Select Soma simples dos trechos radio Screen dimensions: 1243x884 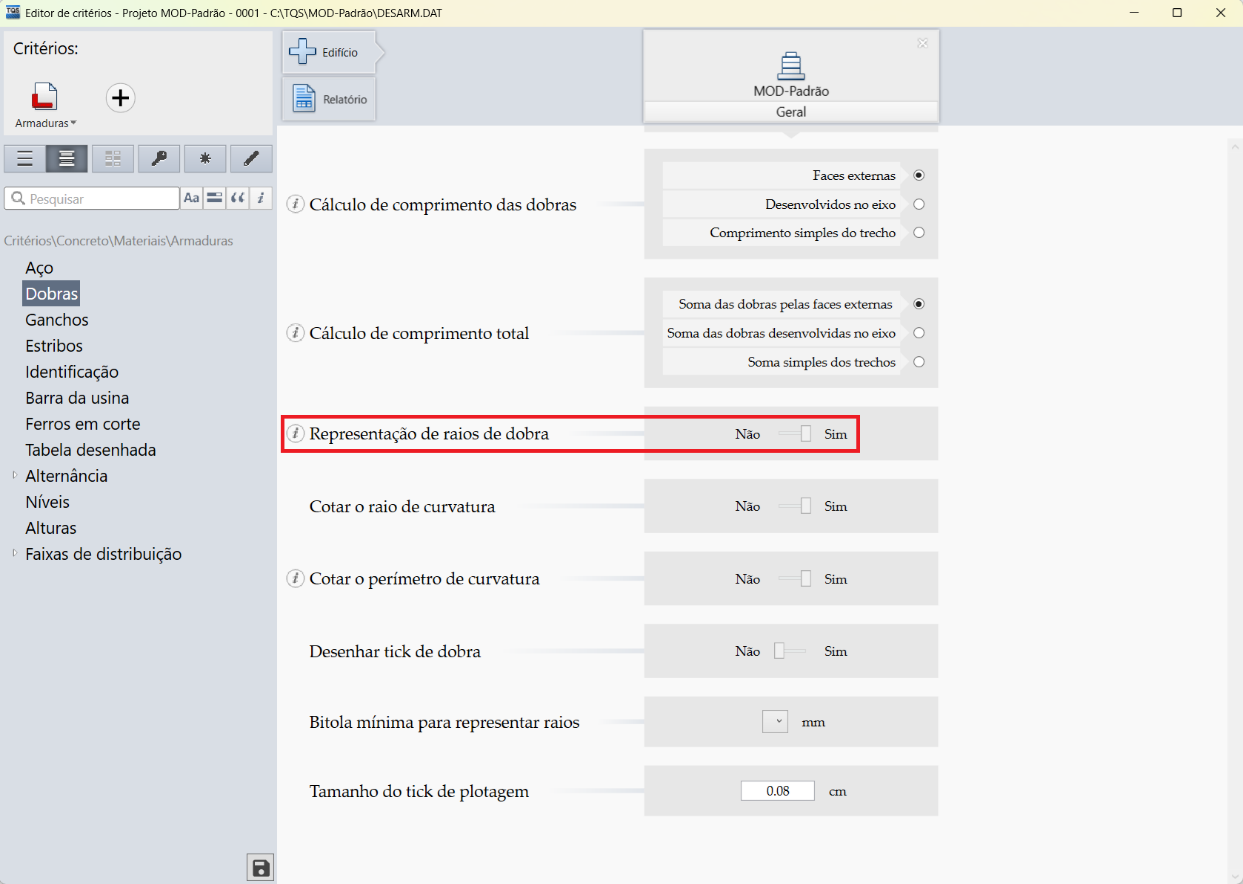click(x=919, y=362)
